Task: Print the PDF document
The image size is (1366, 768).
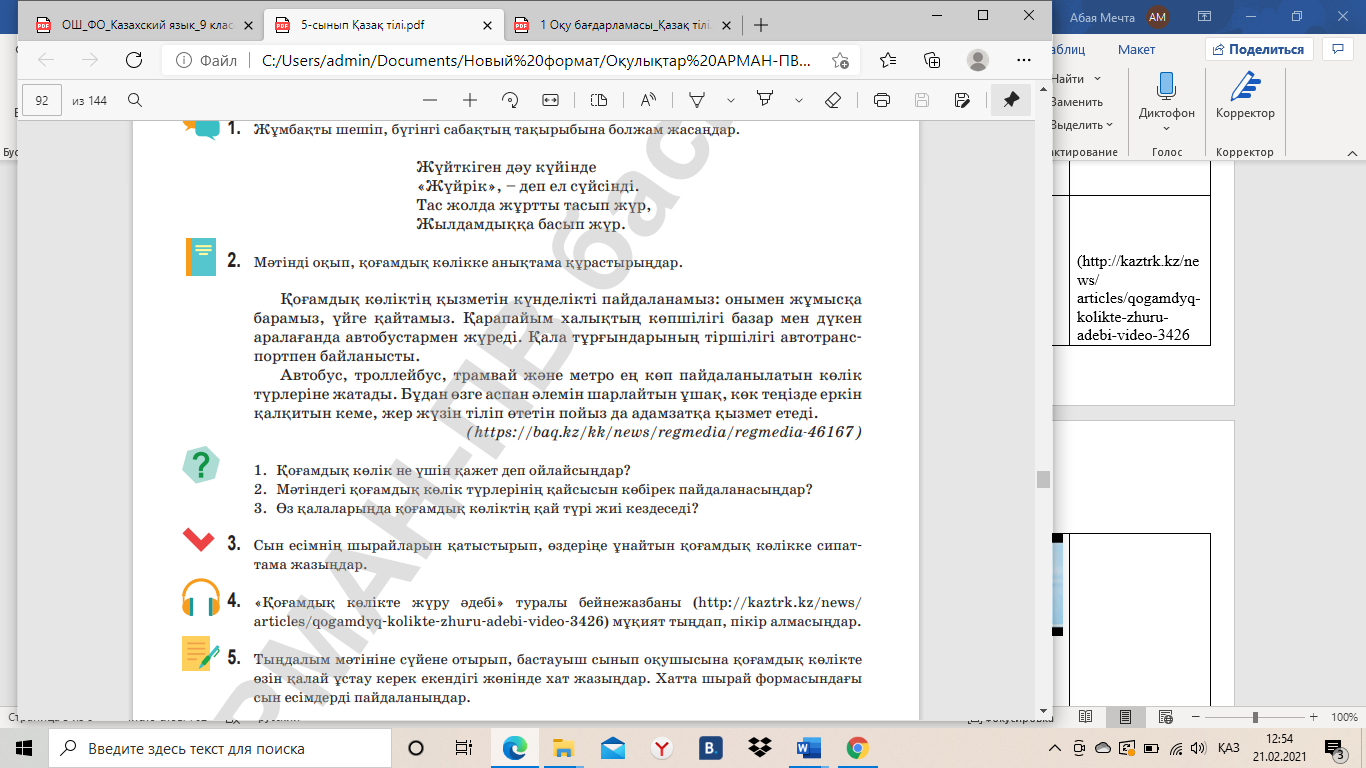Action: pos(882,100)
